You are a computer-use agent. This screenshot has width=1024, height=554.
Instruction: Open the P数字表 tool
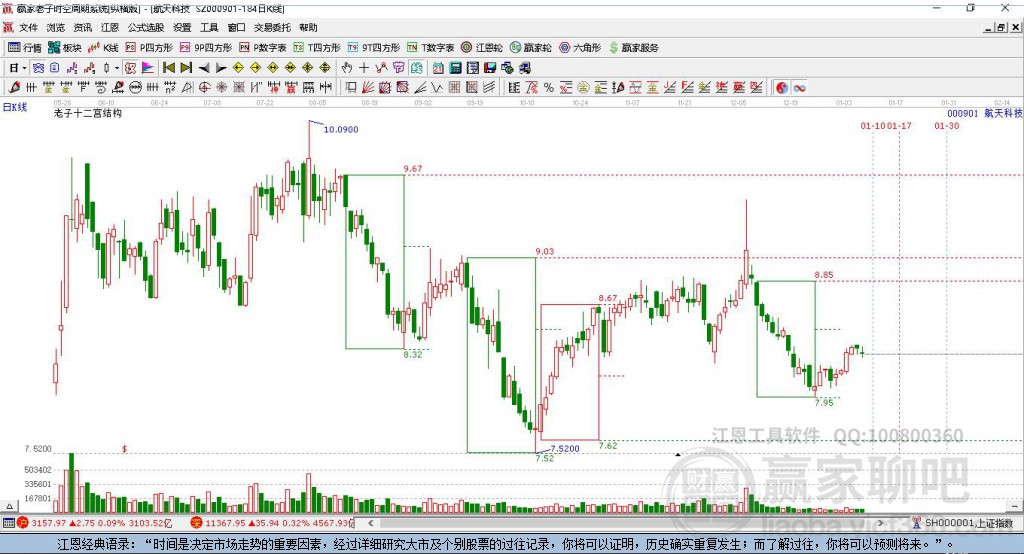tap(263, 48)
